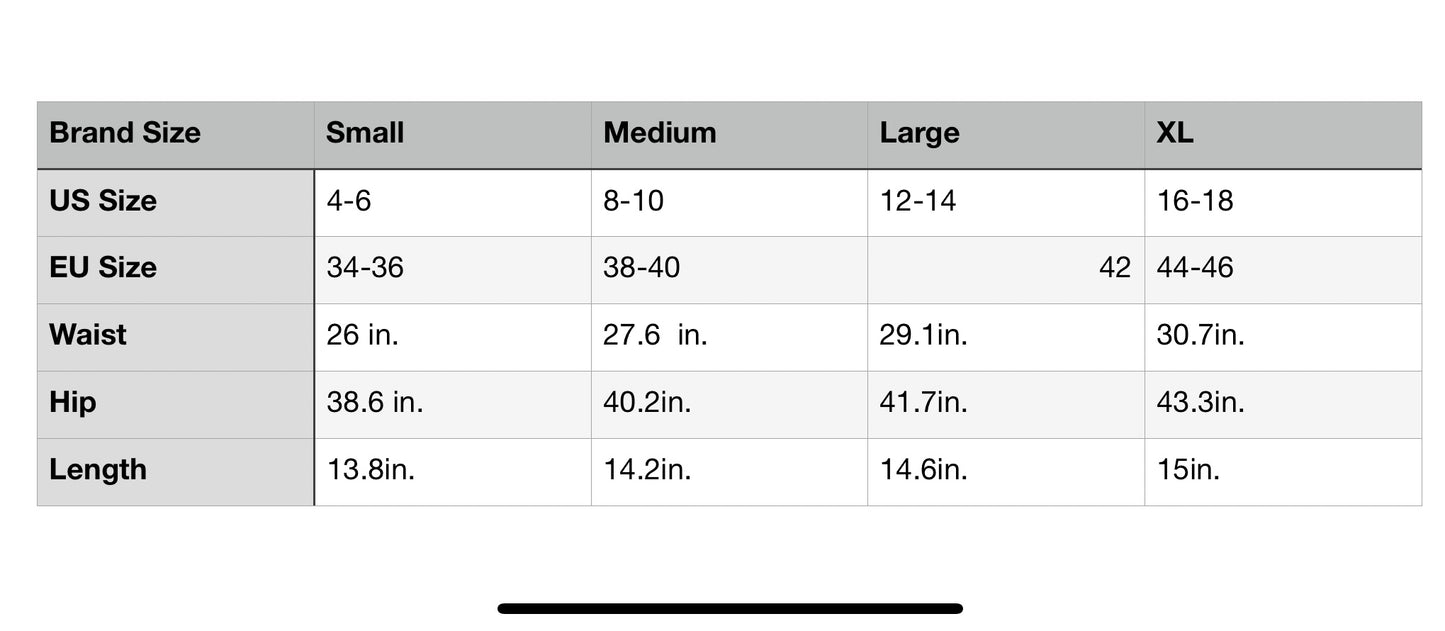Click the 43.3in. hip cell
1445x631 pixels.
tap(1283, 404)
